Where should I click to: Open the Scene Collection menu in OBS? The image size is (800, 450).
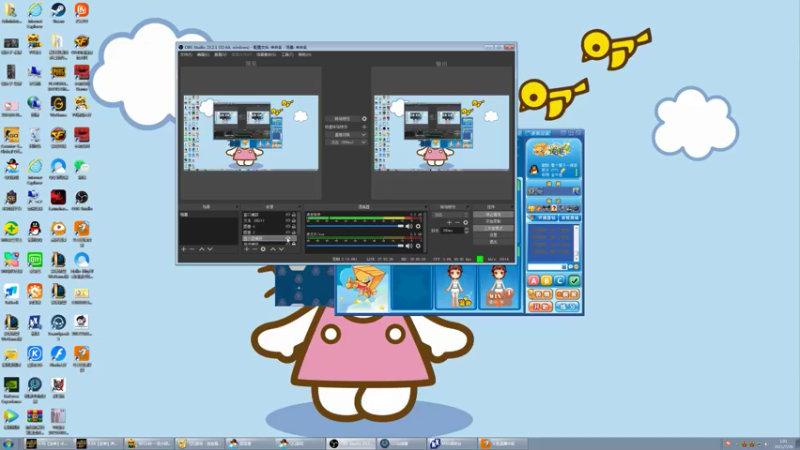click(x=266, y=55)
